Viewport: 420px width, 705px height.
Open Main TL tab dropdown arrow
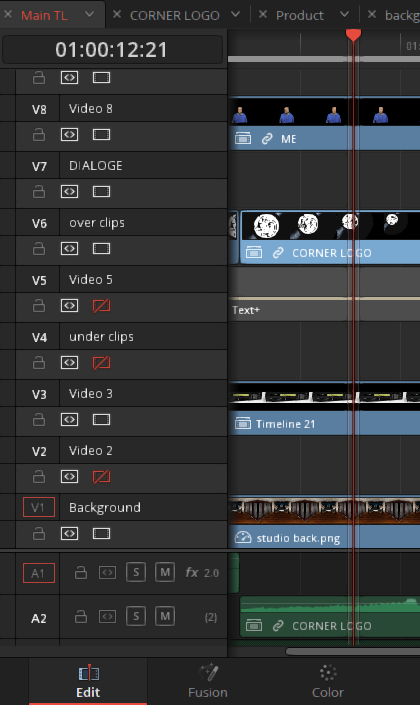[x=89, y=14]
